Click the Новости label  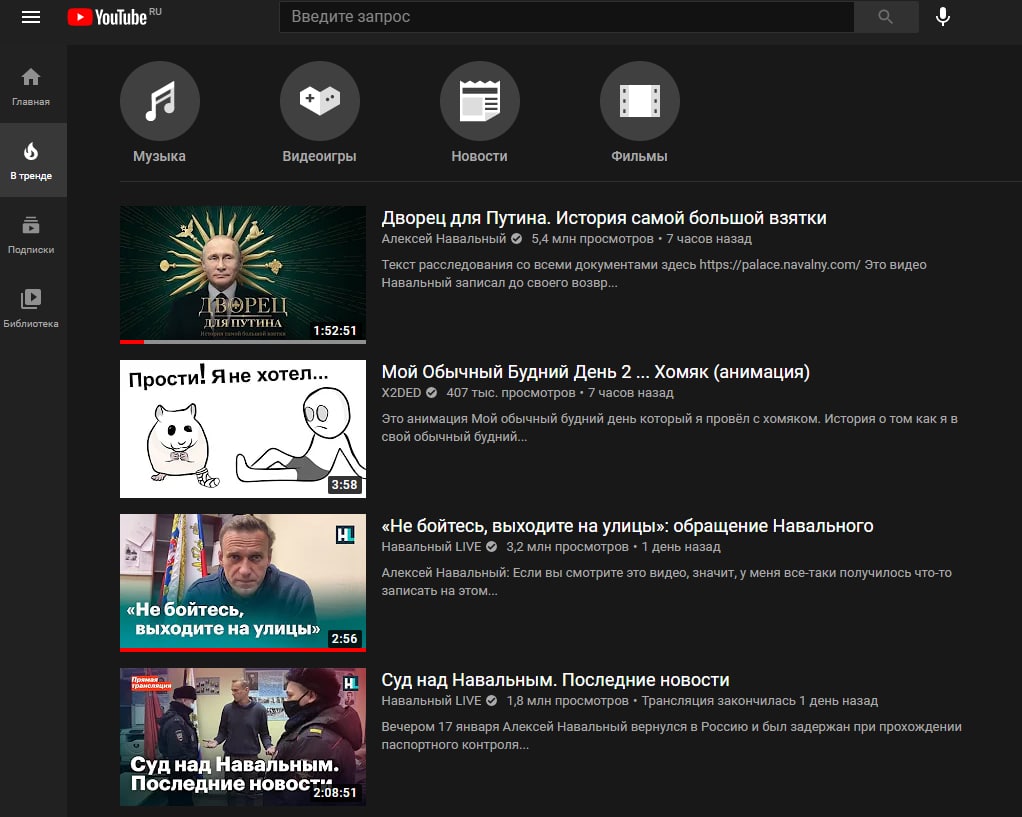(x=479, y=156)
